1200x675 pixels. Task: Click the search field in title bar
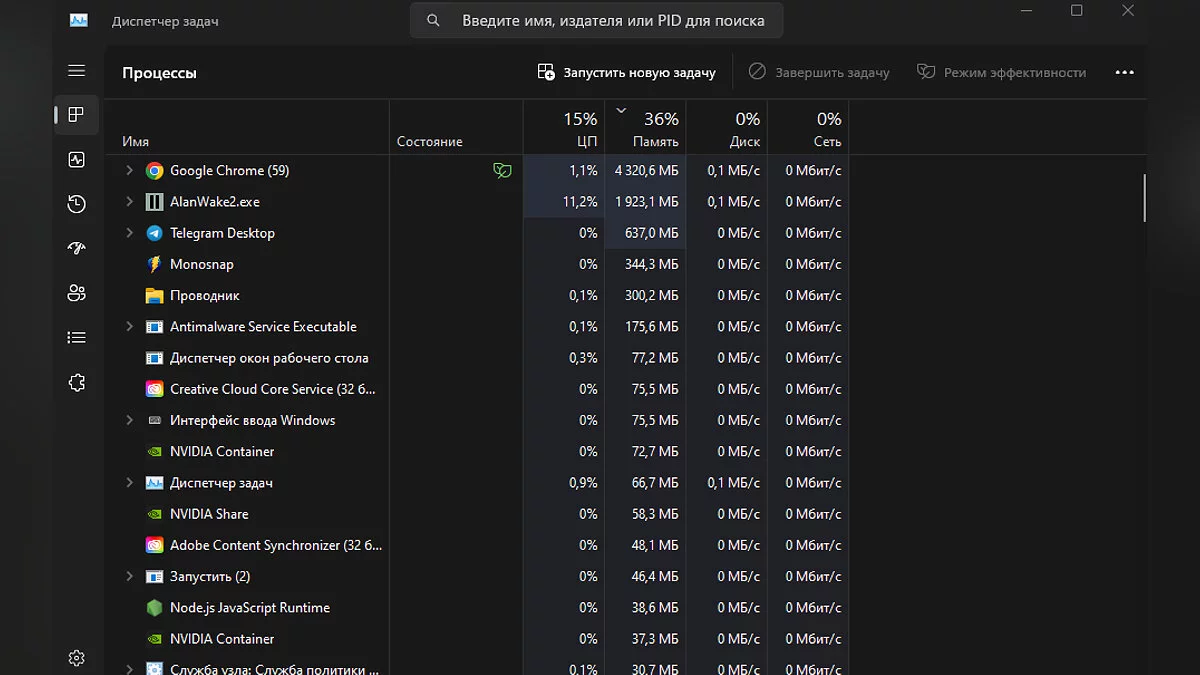pos(597,20)
